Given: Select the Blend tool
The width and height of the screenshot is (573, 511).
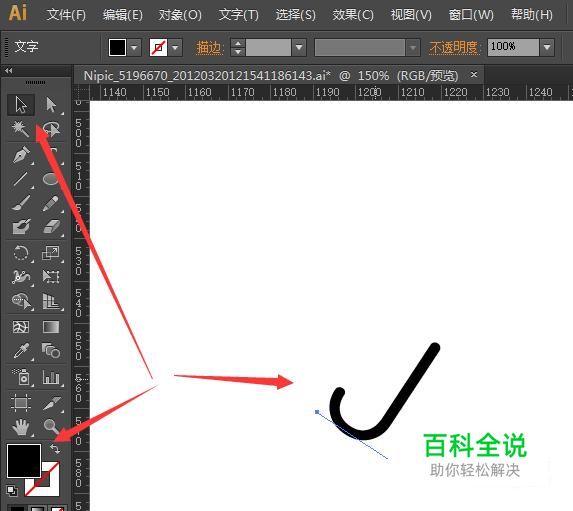Looking at the screenshot, I should pyautogui.click(x=51, y=351).
